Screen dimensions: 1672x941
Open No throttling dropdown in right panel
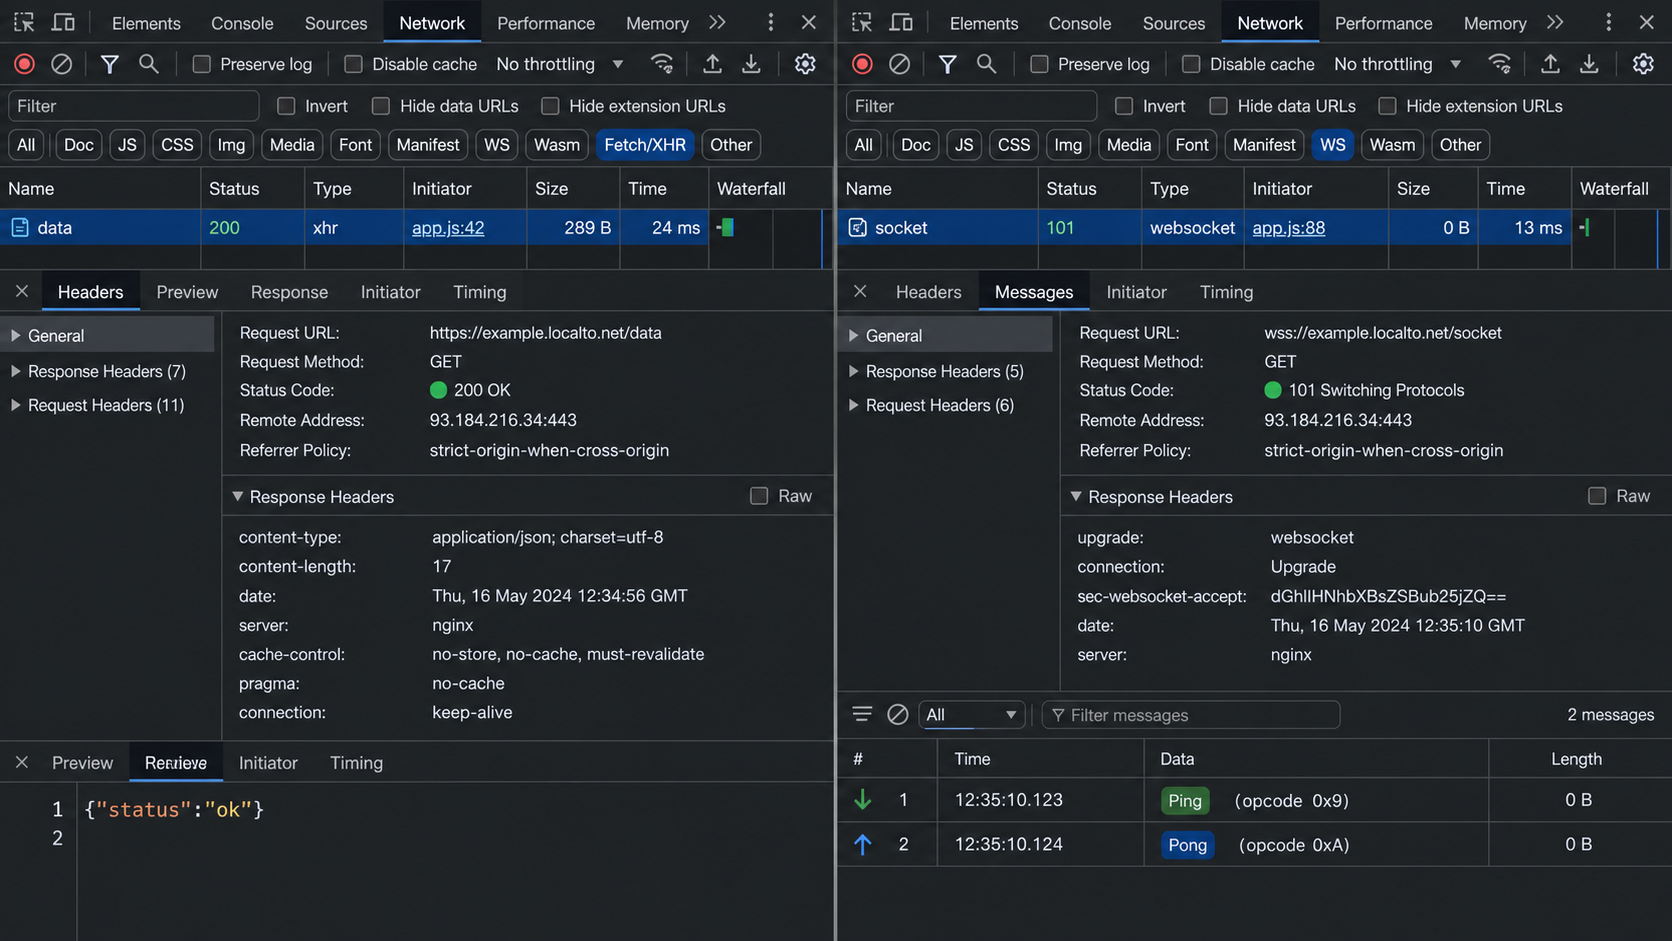[1398, 64]
